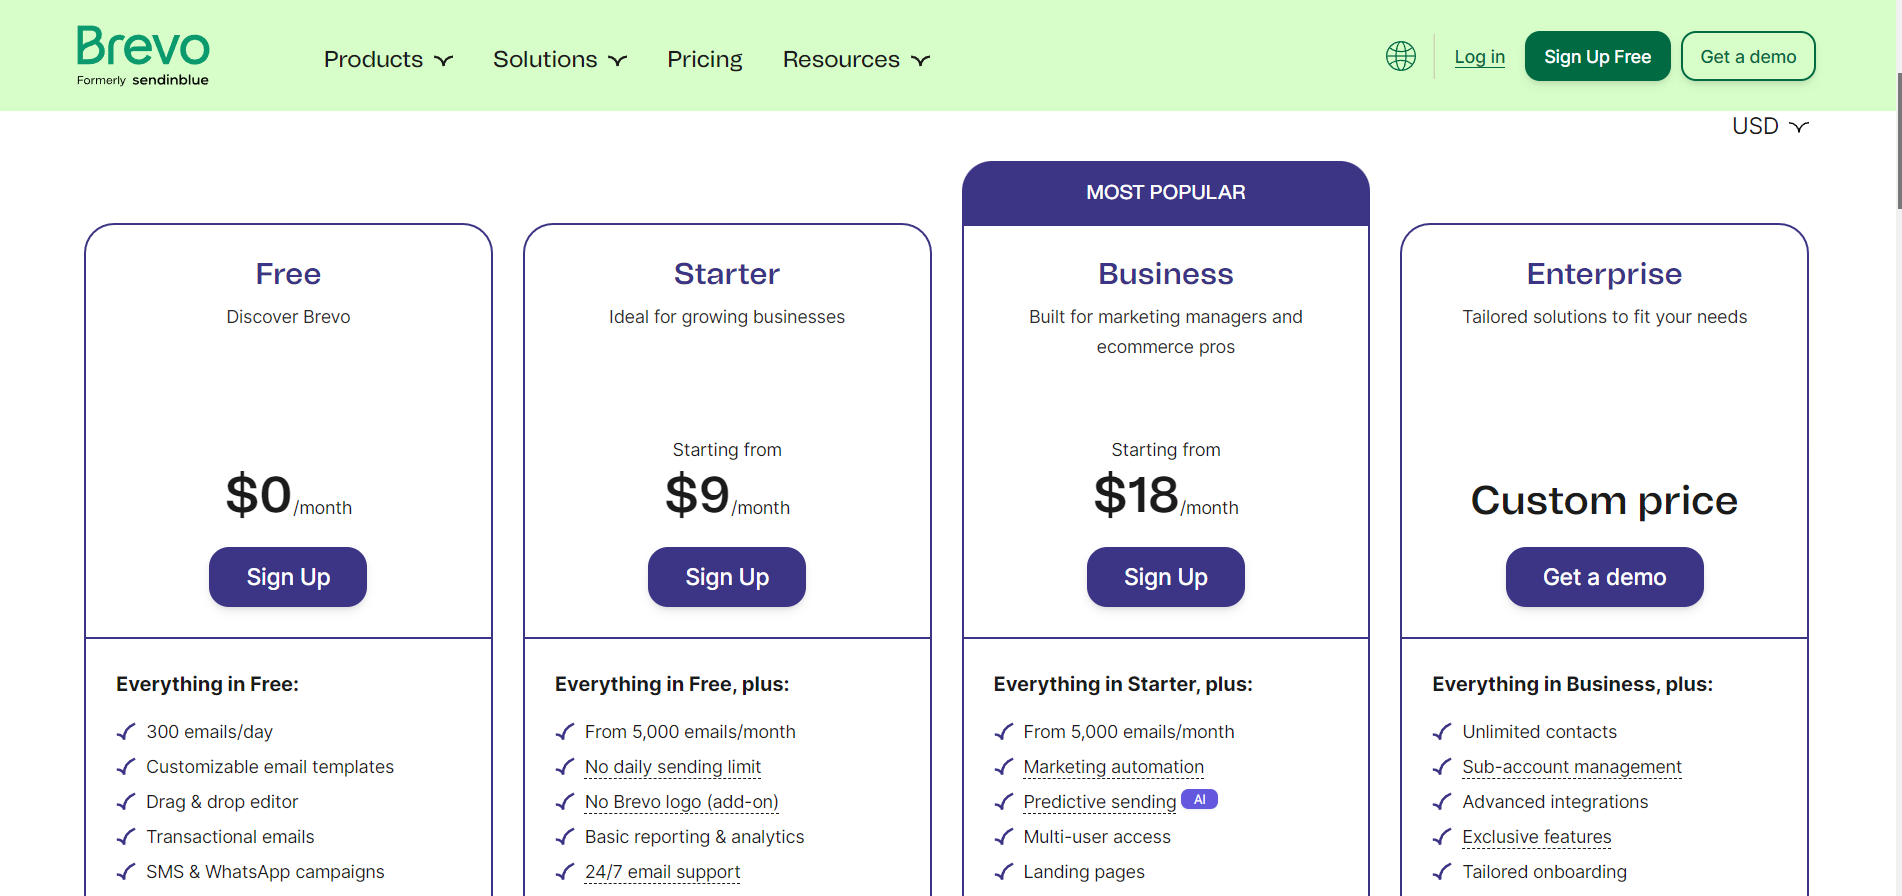Open the Sub-account management link
This screenshot has width=1902, height=896.
(1571, 766)
